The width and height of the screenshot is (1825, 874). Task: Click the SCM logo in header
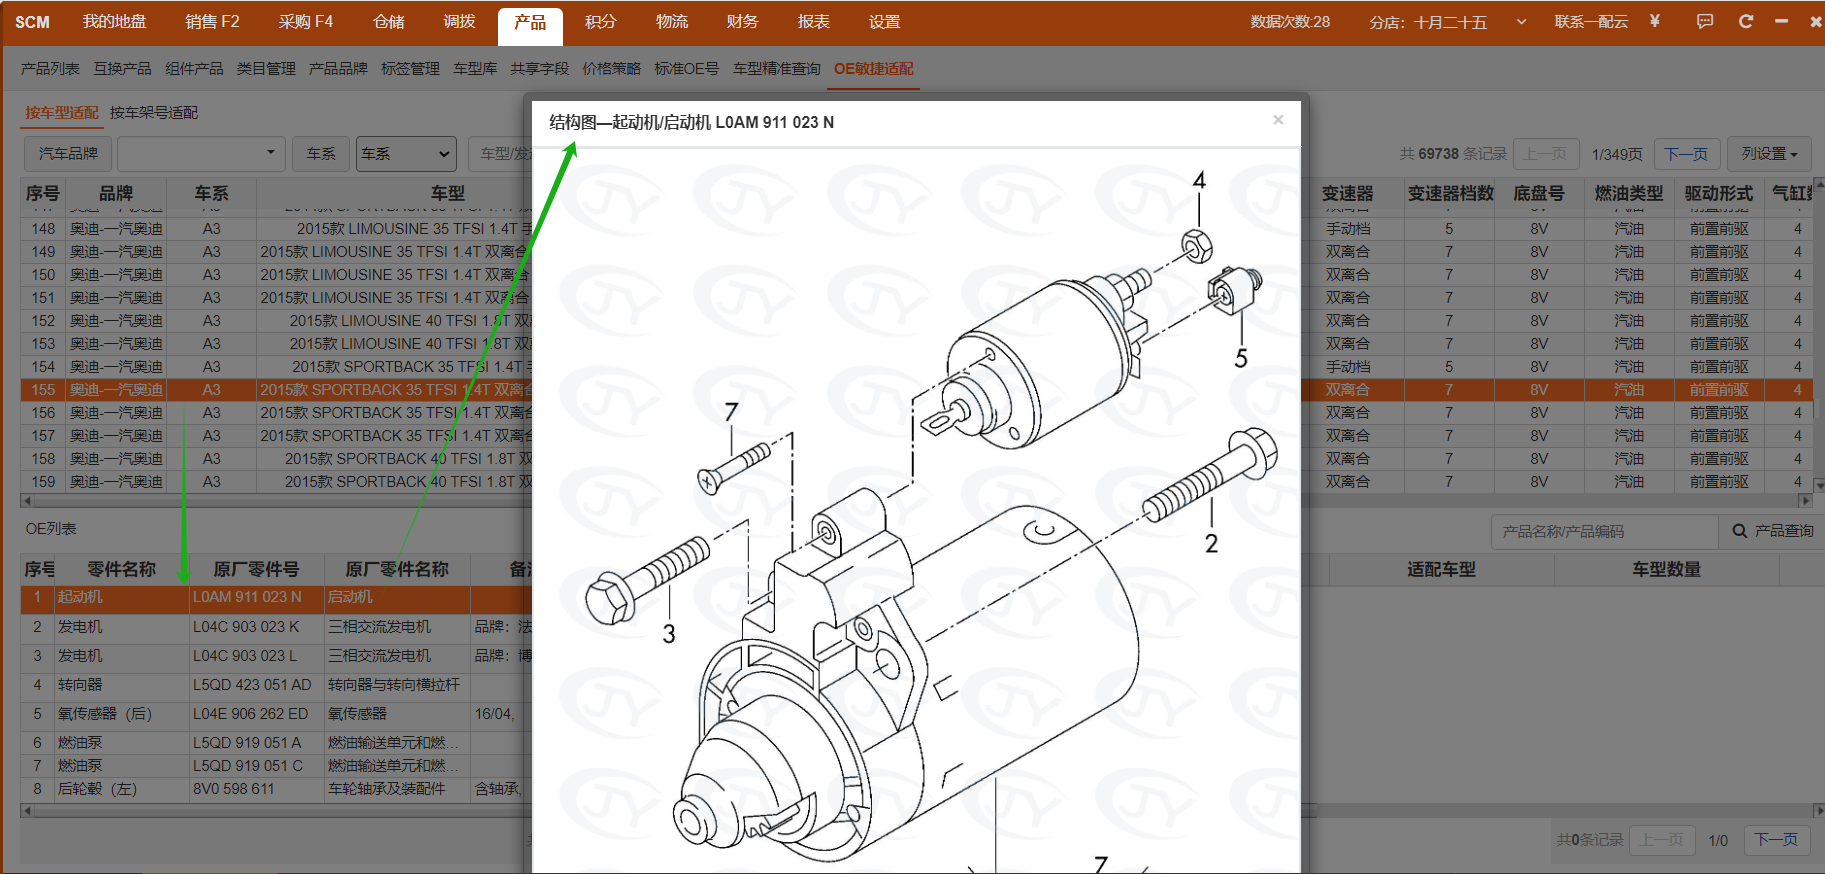pos(32,22)
